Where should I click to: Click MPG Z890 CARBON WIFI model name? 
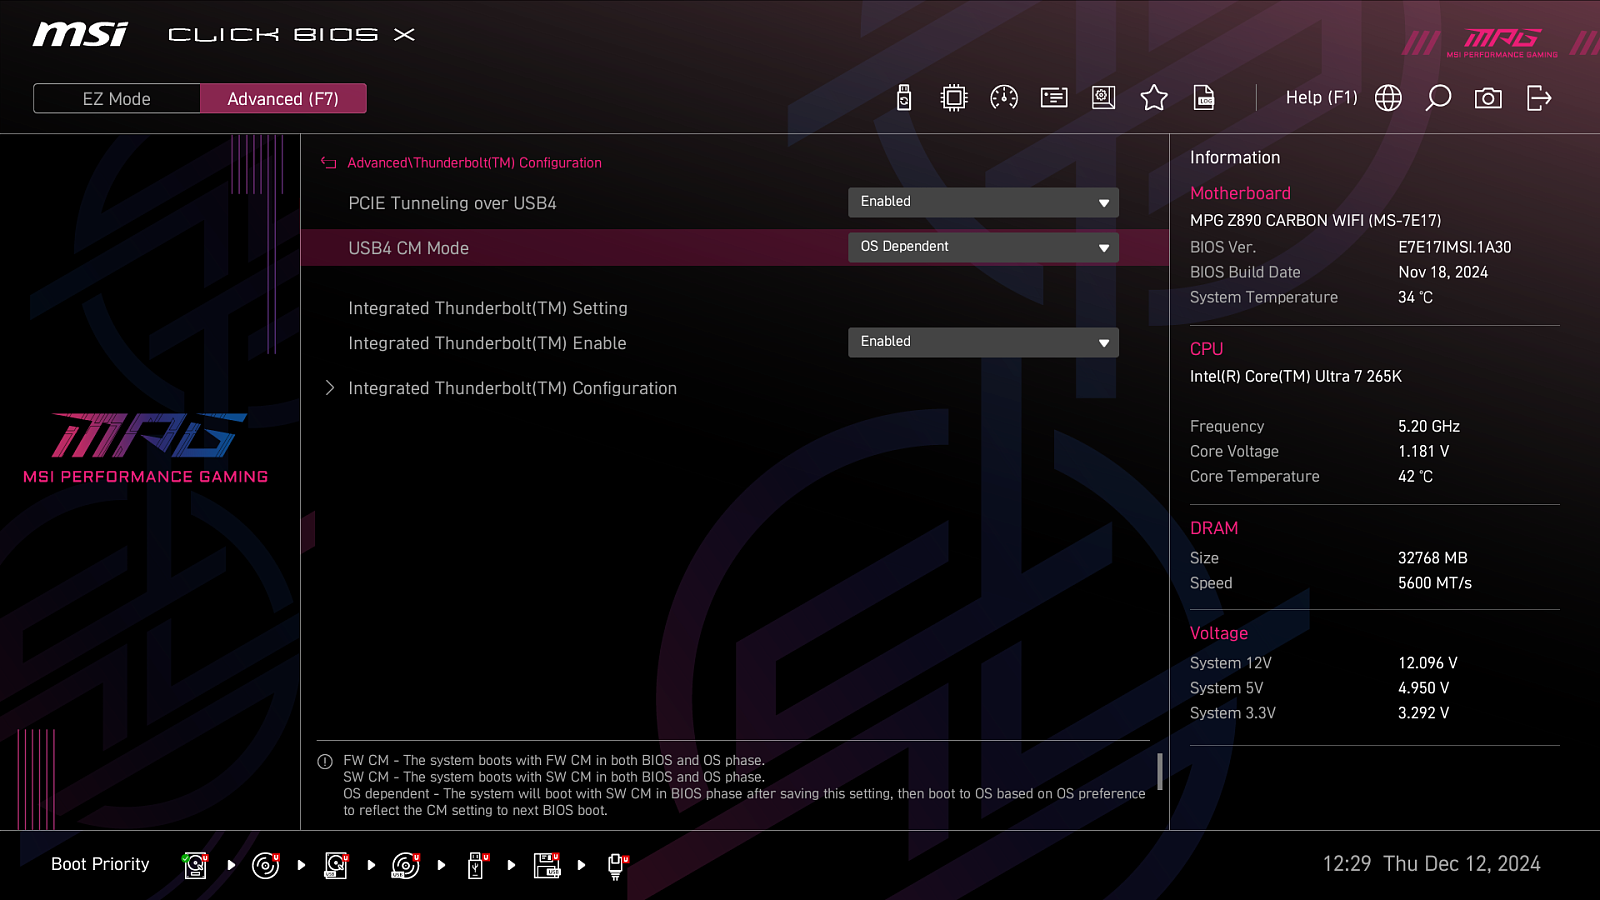(1316, 220)
